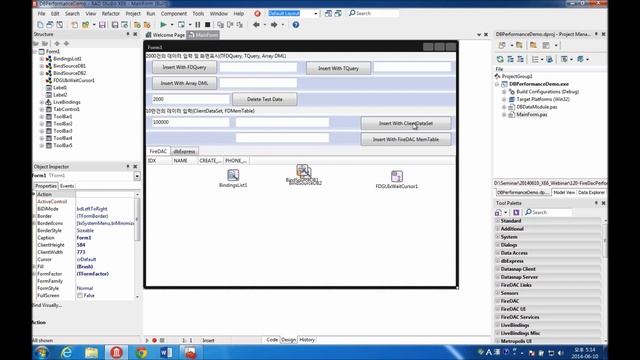The height and width of the screenshot is (360, 640).
Task: Open Internet Explorer from the taskbar
Action: [66, 353]
